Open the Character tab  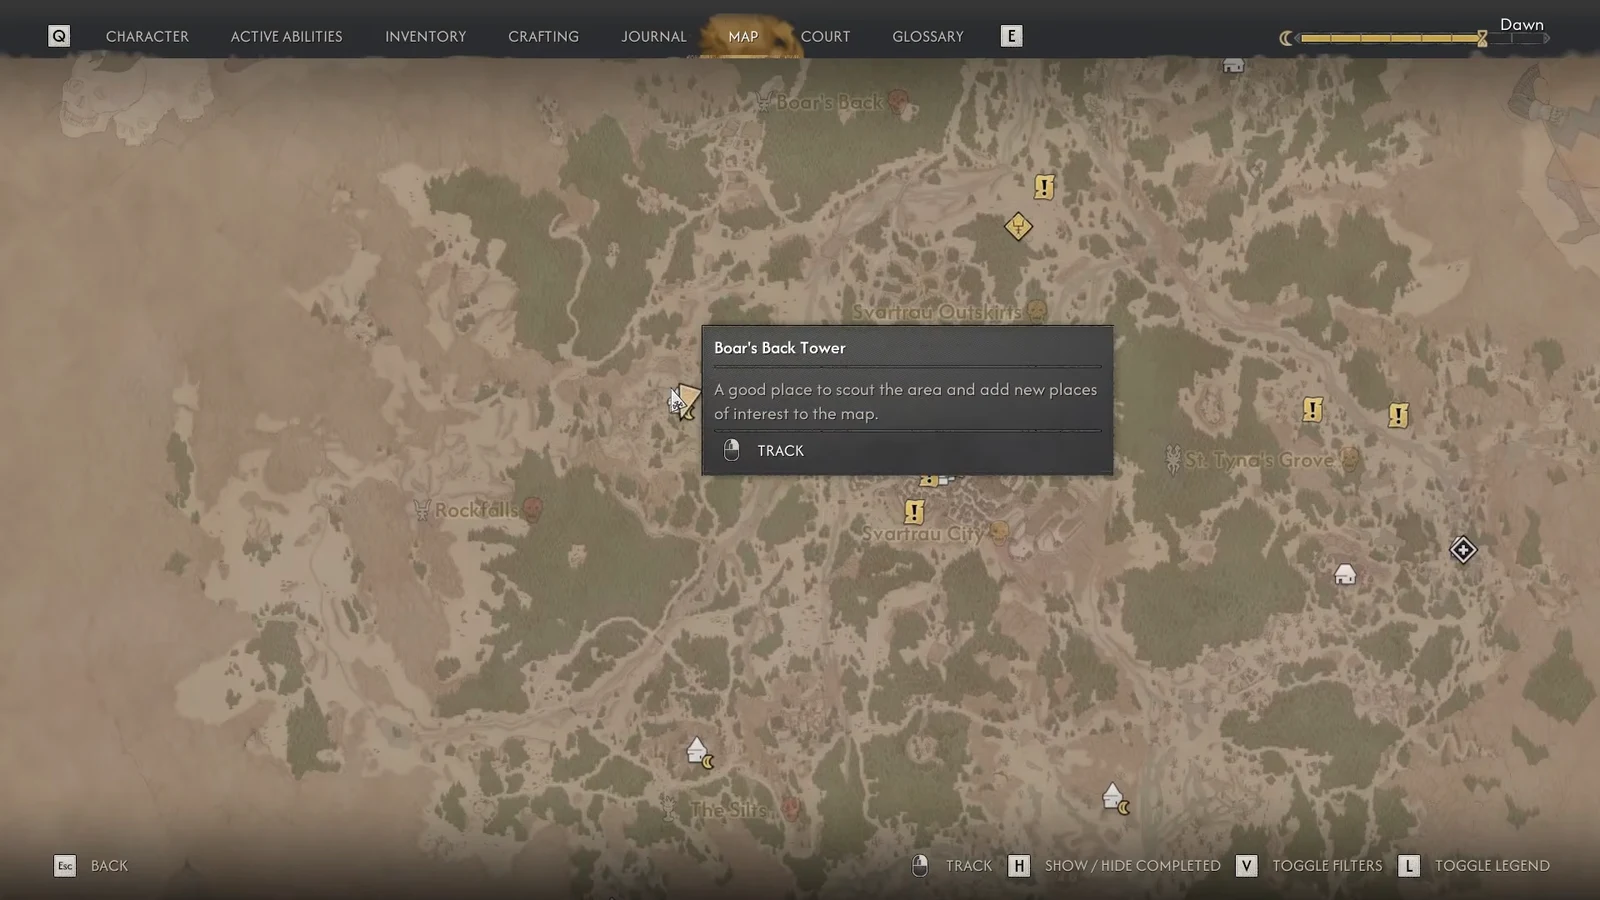tap(147, 36)
